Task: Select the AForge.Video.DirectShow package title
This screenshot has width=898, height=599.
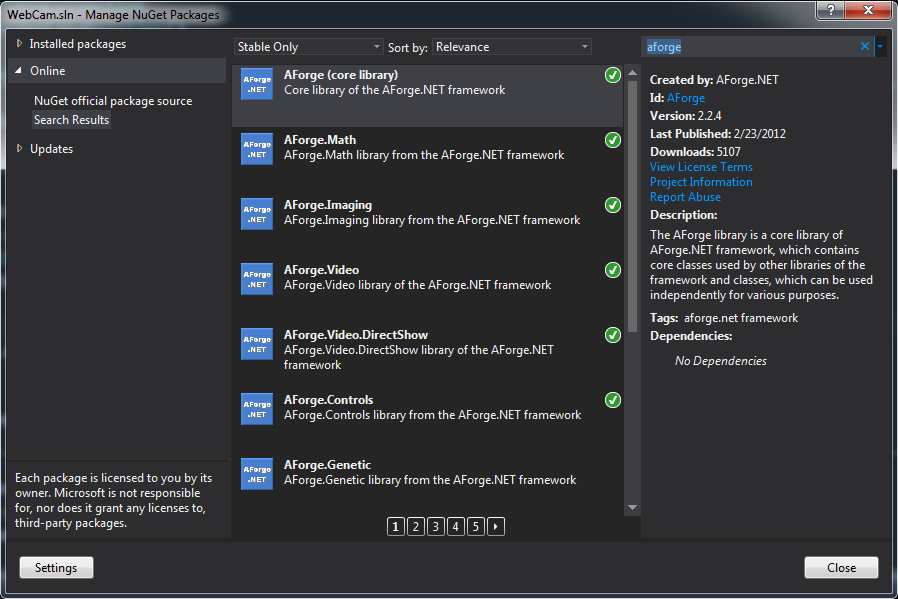Action: (356, 335)
